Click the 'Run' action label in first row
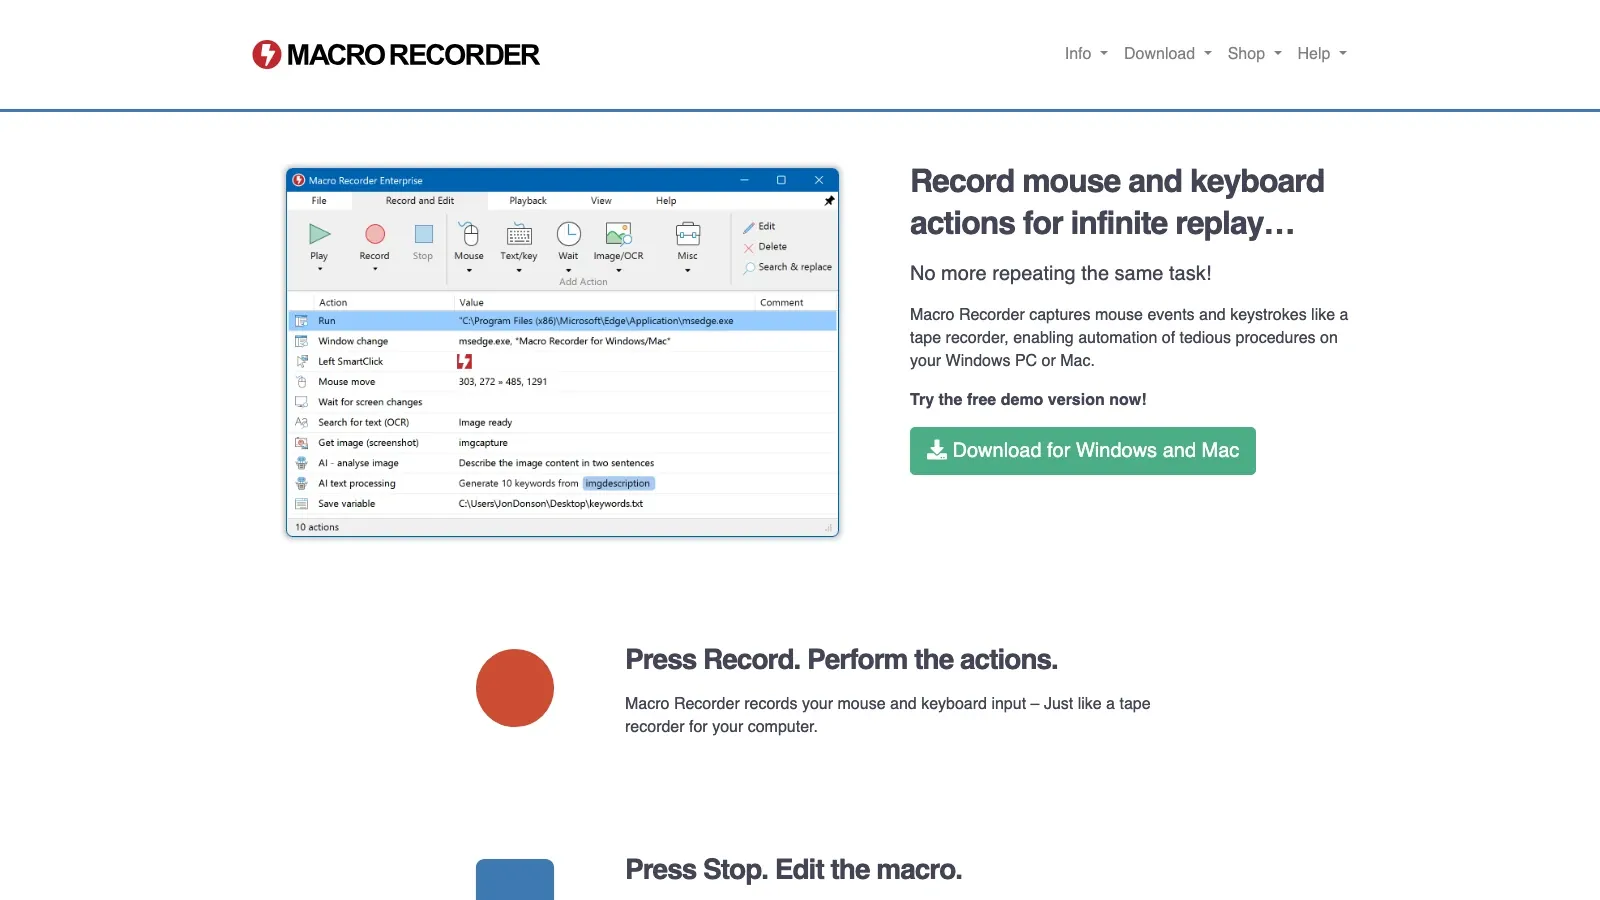The image size is (1600, 900). 327,321
